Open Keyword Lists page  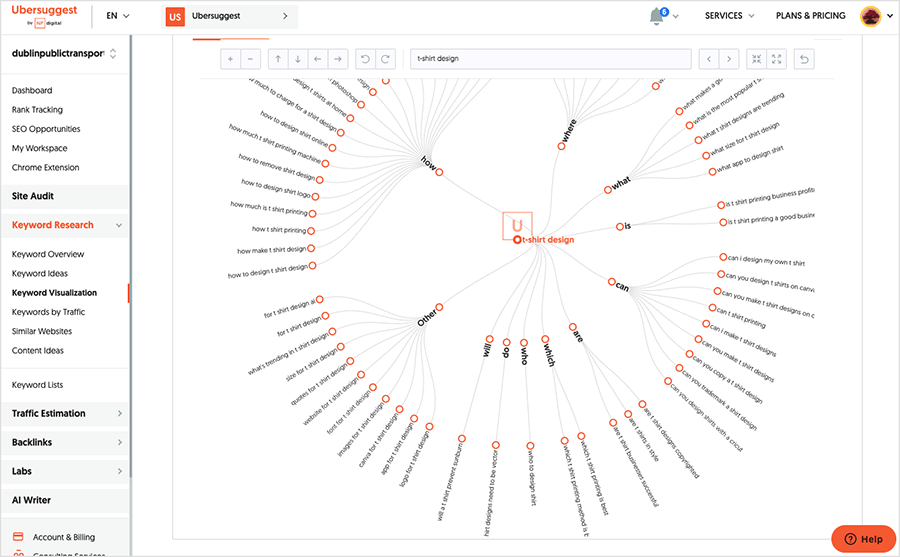tap(37, 385)
